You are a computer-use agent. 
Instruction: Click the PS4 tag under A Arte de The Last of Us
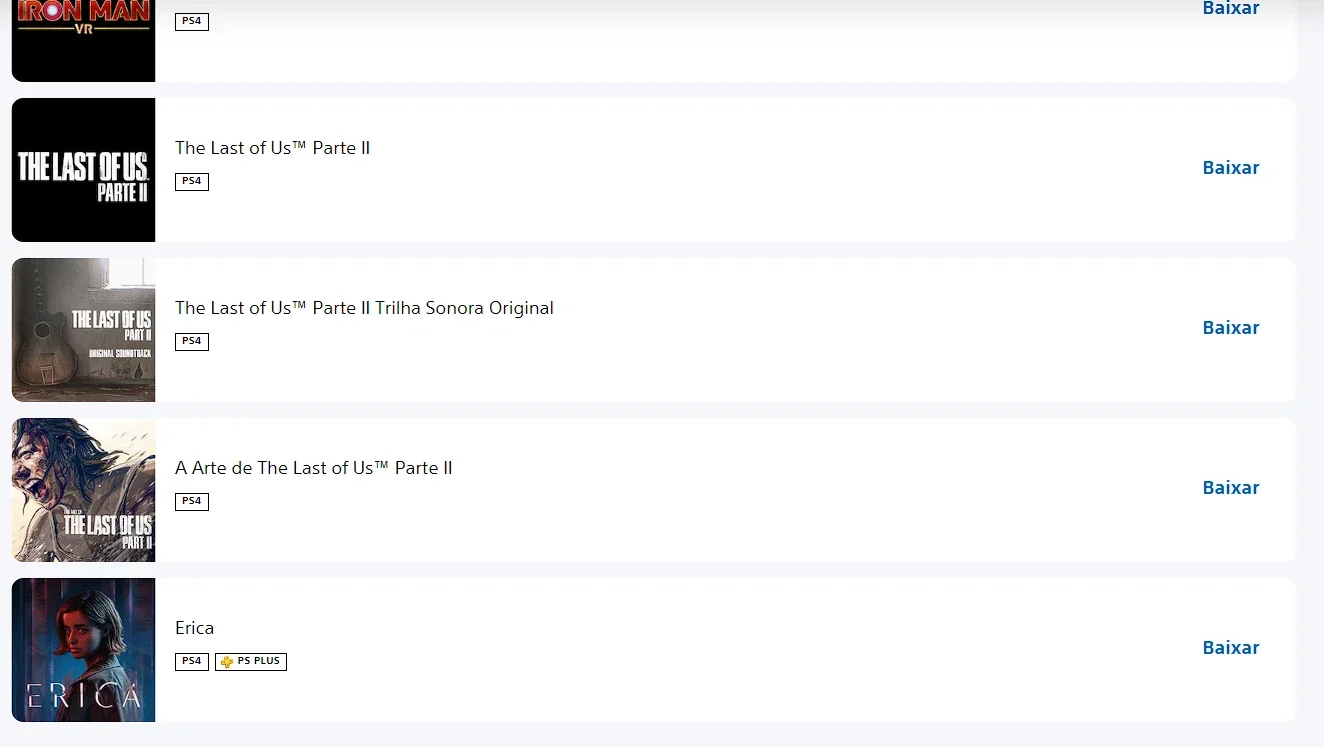[192, 501]
